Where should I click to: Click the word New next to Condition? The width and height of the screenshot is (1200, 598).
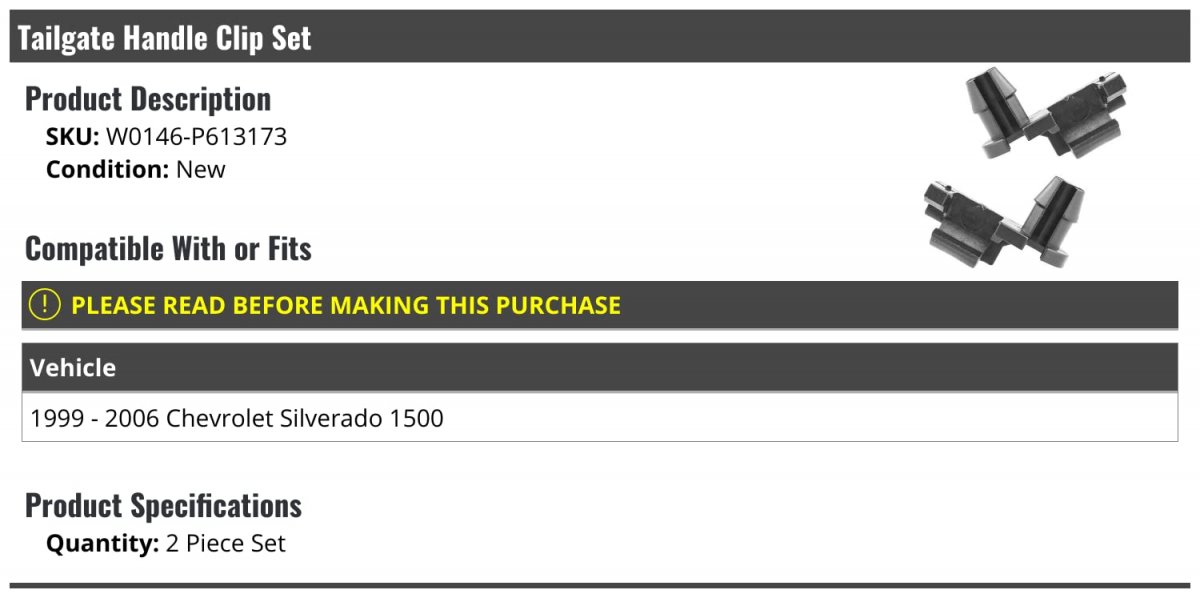coord(201,169)
